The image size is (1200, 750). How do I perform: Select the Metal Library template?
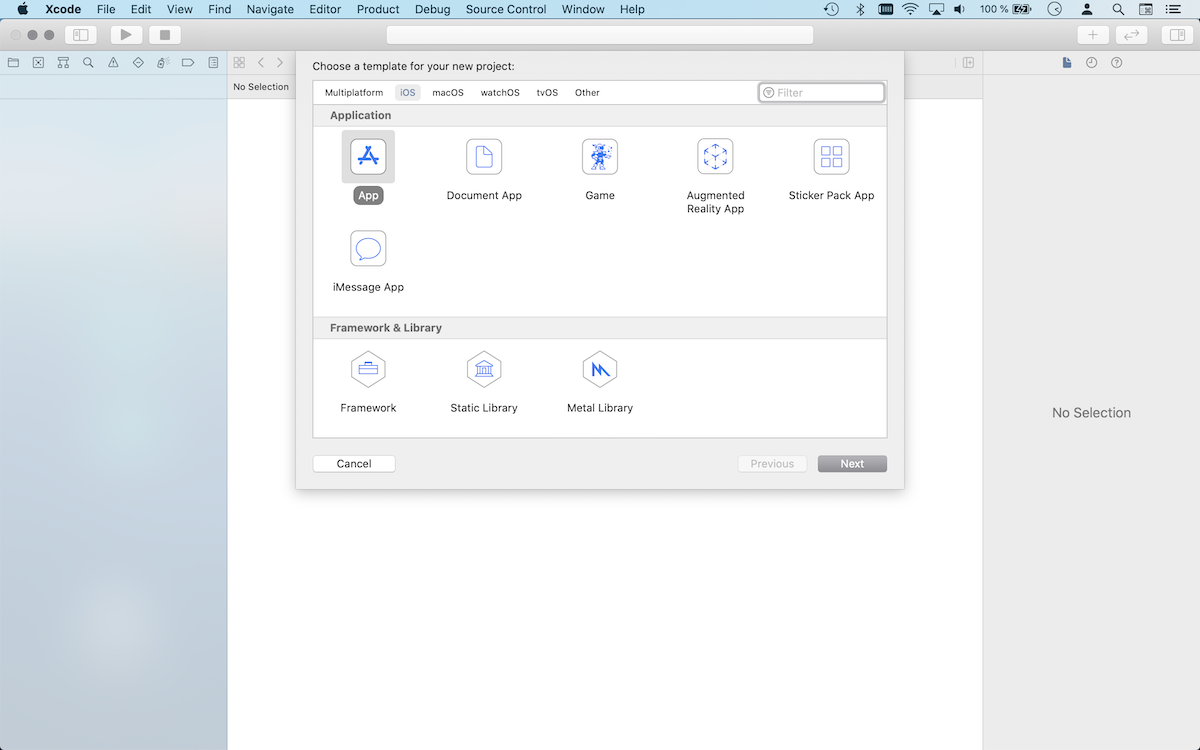(599, 368)
